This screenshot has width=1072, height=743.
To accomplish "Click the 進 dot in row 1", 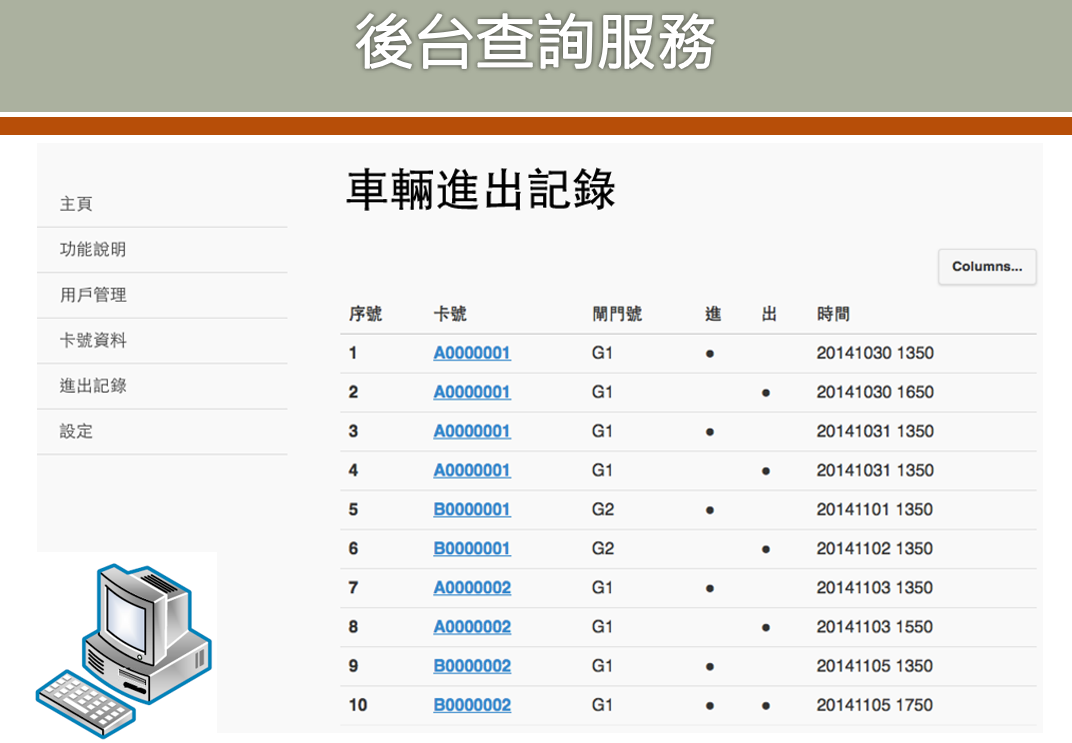I will pyautogui.click(x=710, y=354).
